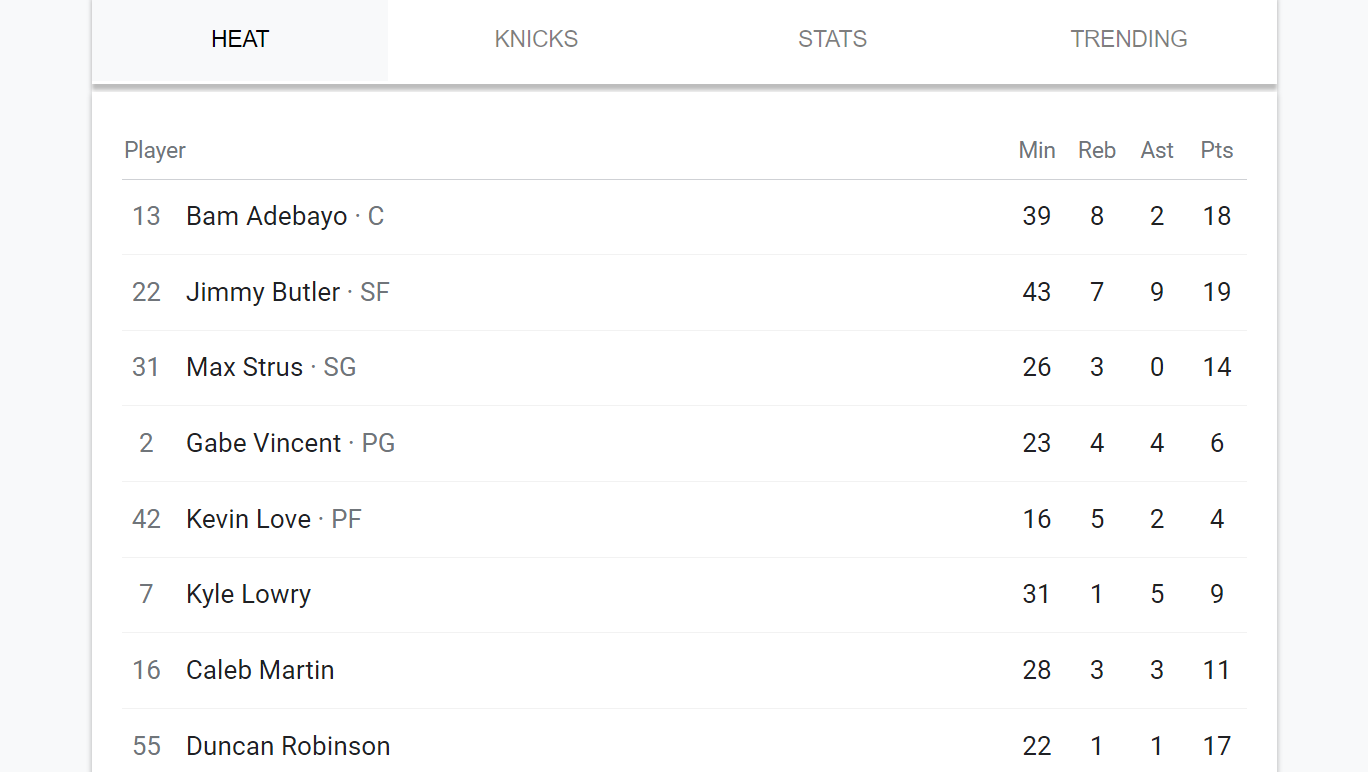
Task: Select Kyle Lowry in player list
Action: click(248, 595)
